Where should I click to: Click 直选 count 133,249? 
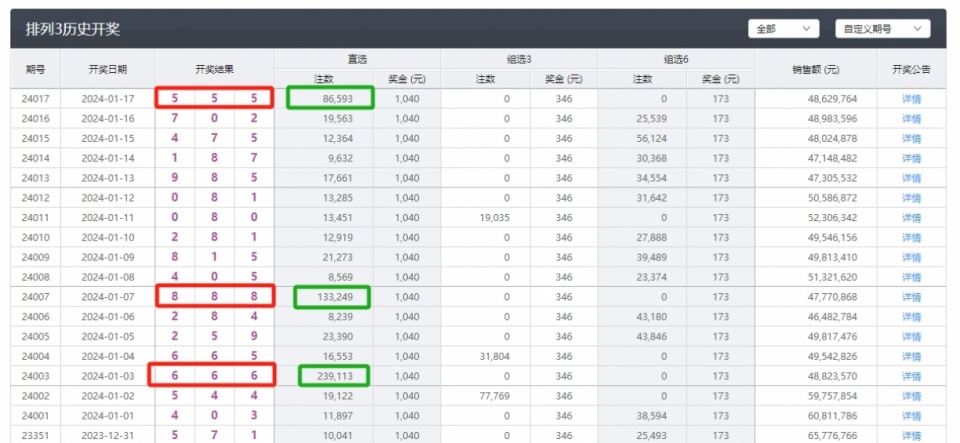[x=336, y=297]
